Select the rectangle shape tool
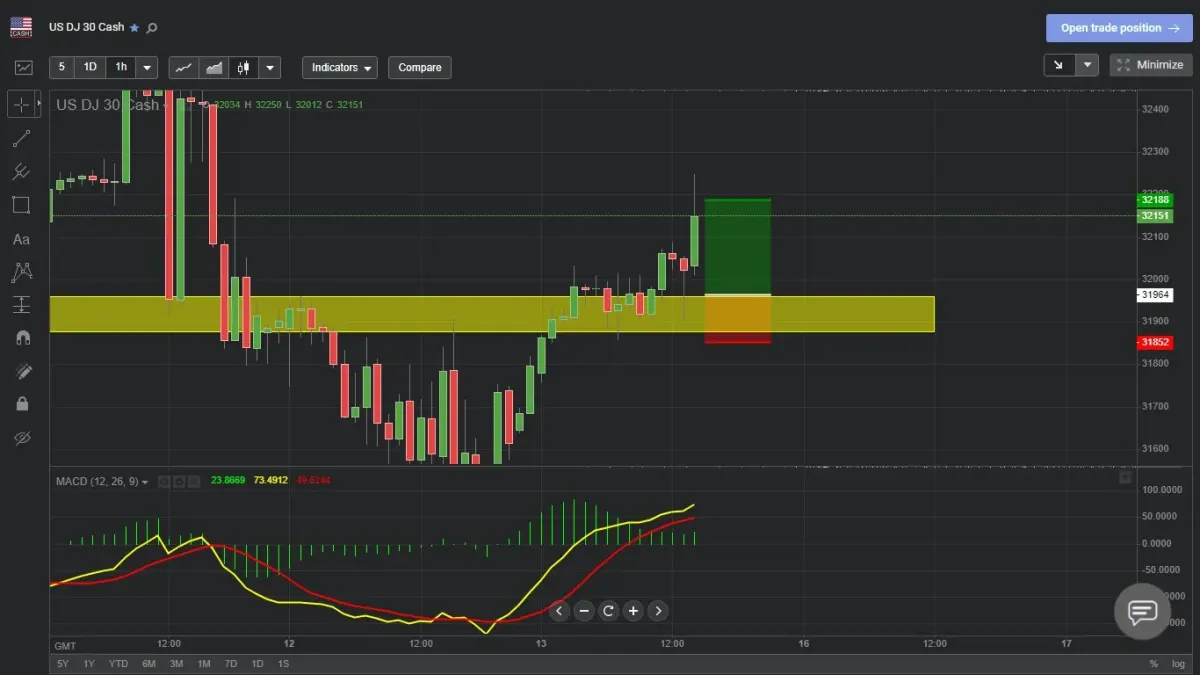The image size is (1200, 675). tap(22, 205)
